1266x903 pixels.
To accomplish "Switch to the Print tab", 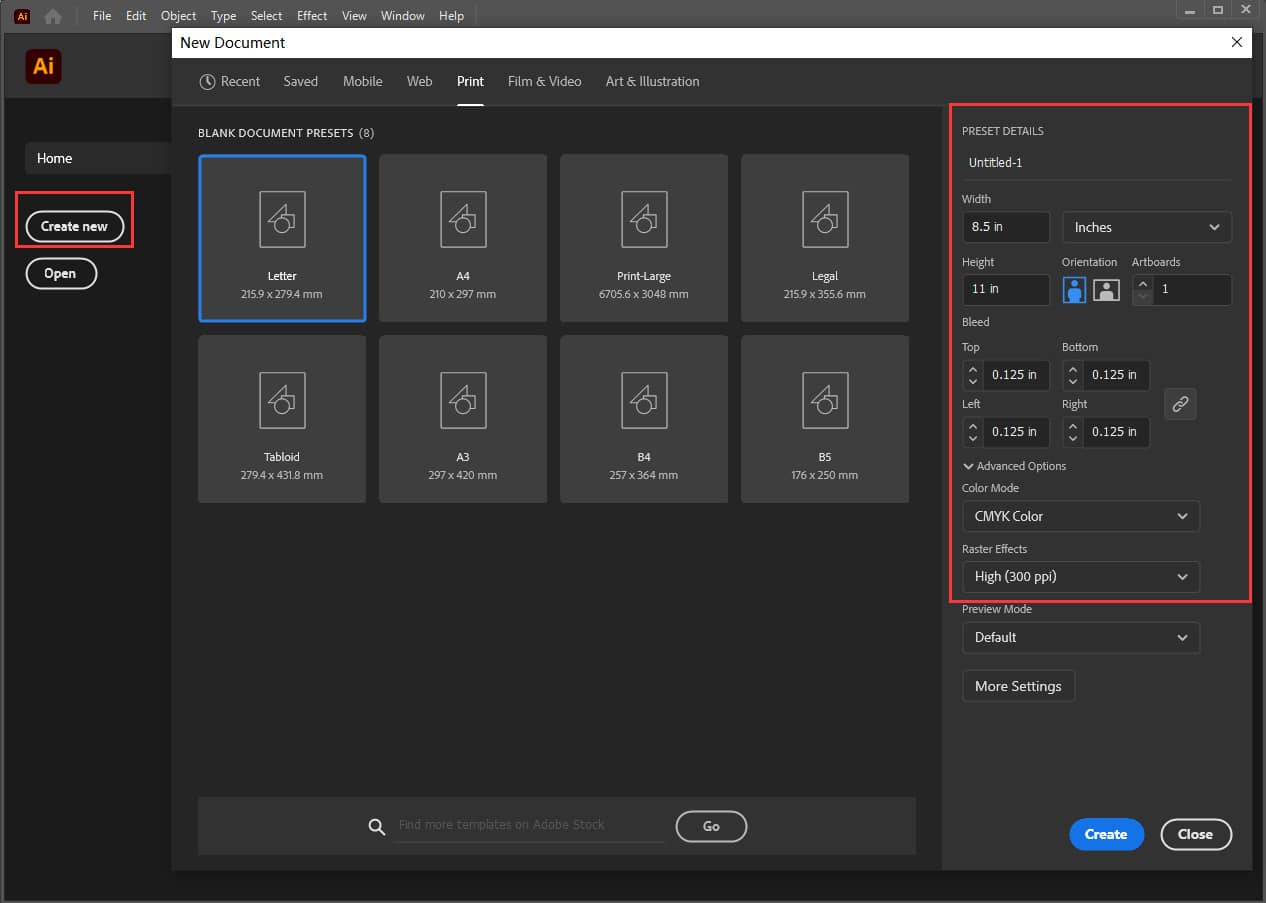I will (470, 82).
